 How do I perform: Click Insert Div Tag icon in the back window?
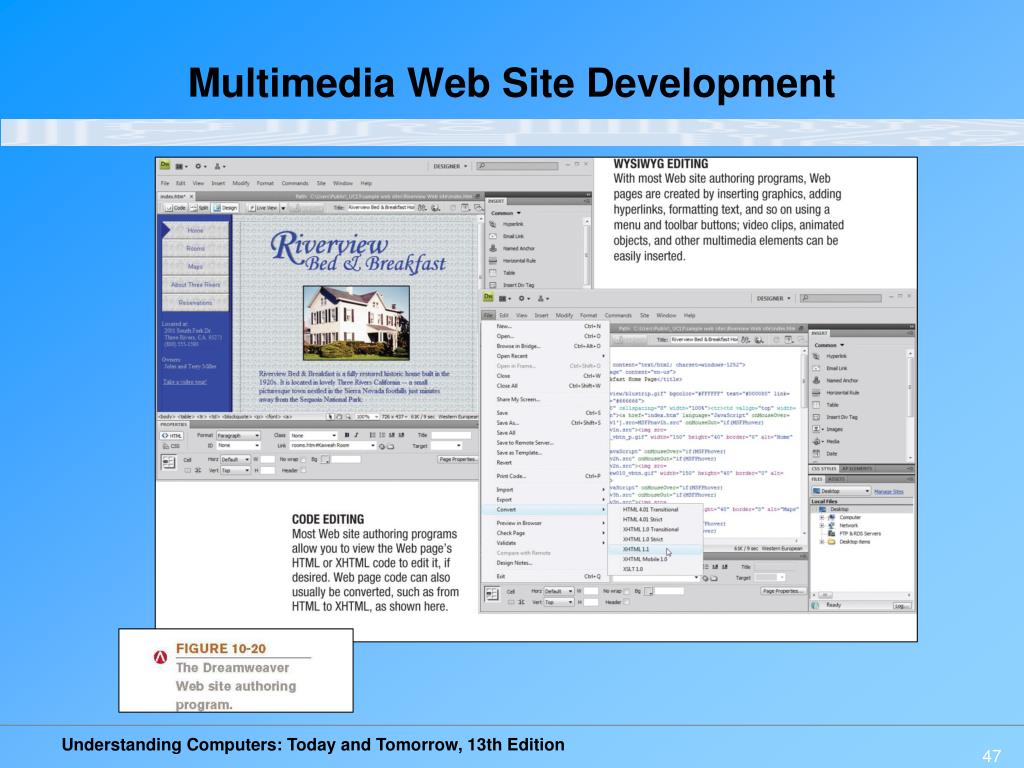pos(493,285)
